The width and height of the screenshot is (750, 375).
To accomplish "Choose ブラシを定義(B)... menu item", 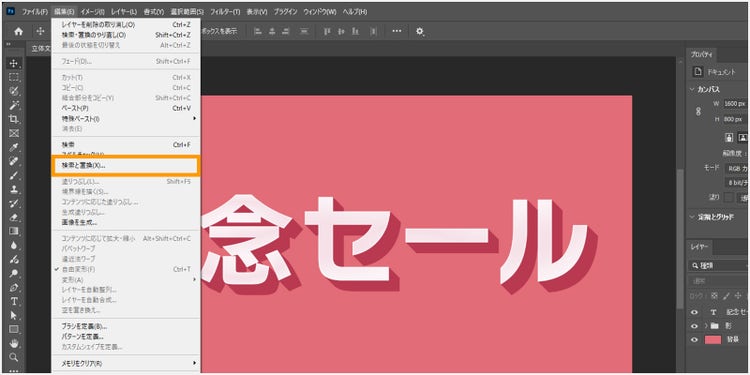I will point(126,326).
